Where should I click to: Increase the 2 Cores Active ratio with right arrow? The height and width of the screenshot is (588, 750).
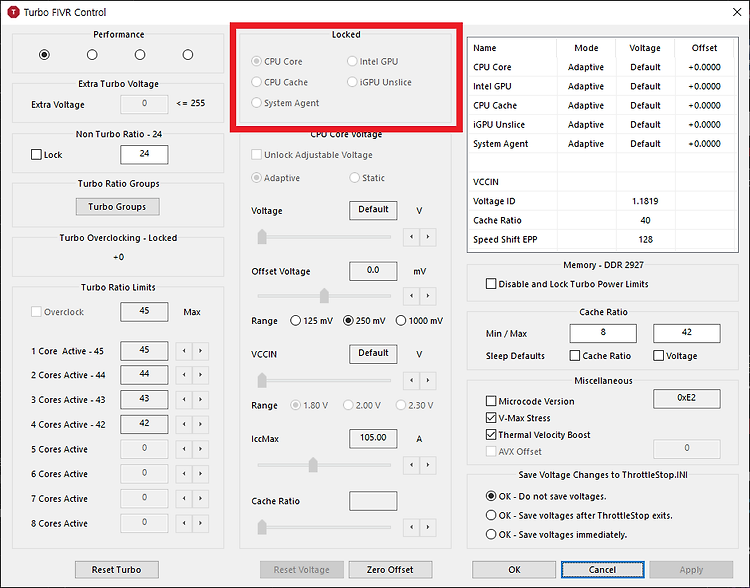[200, 375]
